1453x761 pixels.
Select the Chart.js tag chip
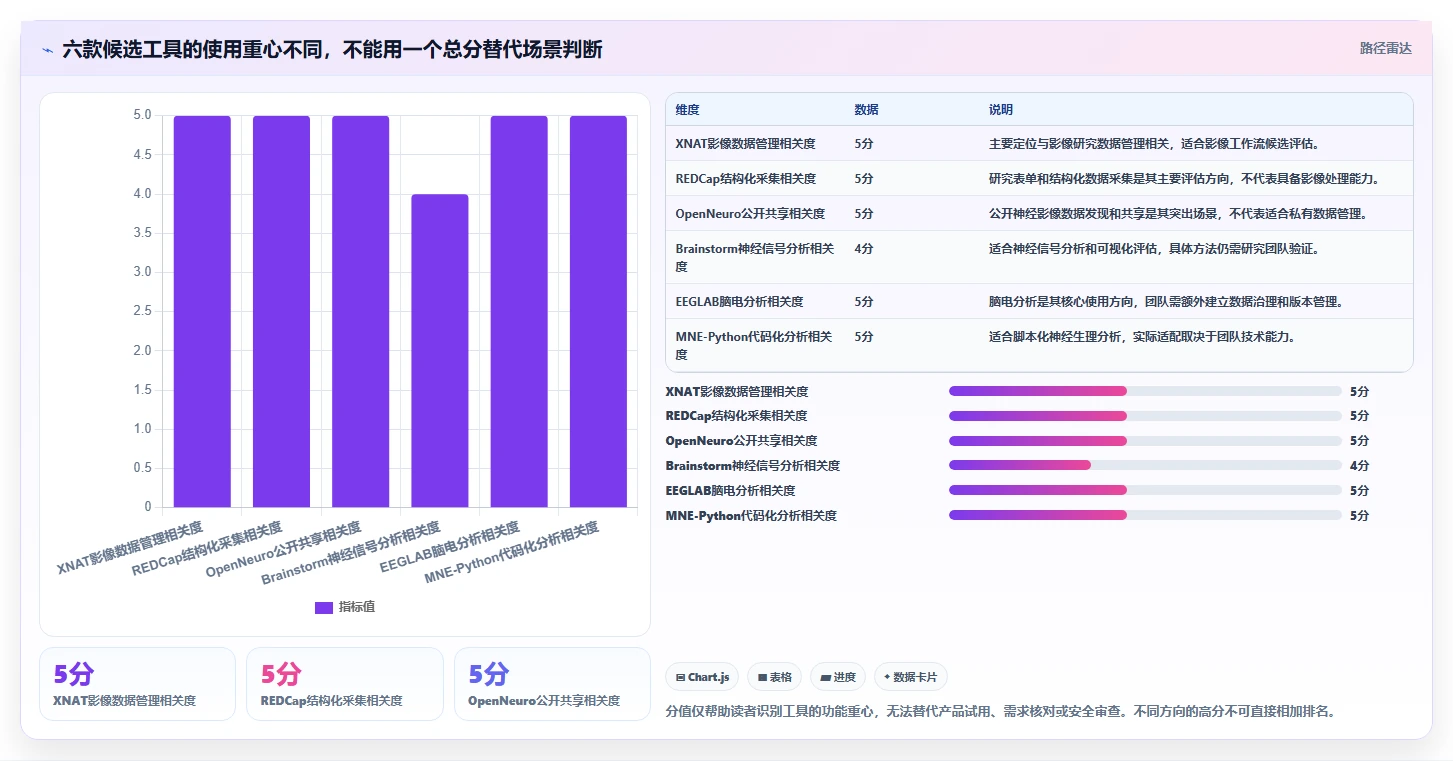tap(702, 677)
